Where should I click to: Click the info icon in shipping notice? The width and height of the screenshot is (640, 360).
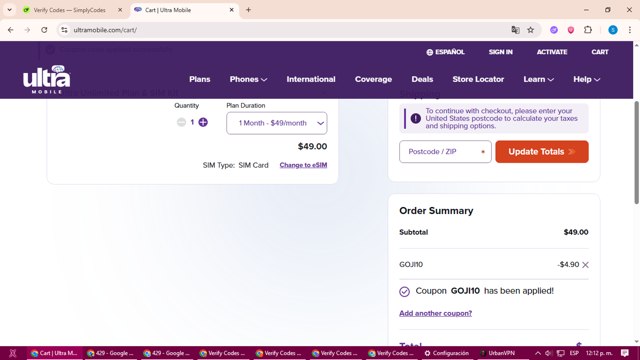pos(416,118)
